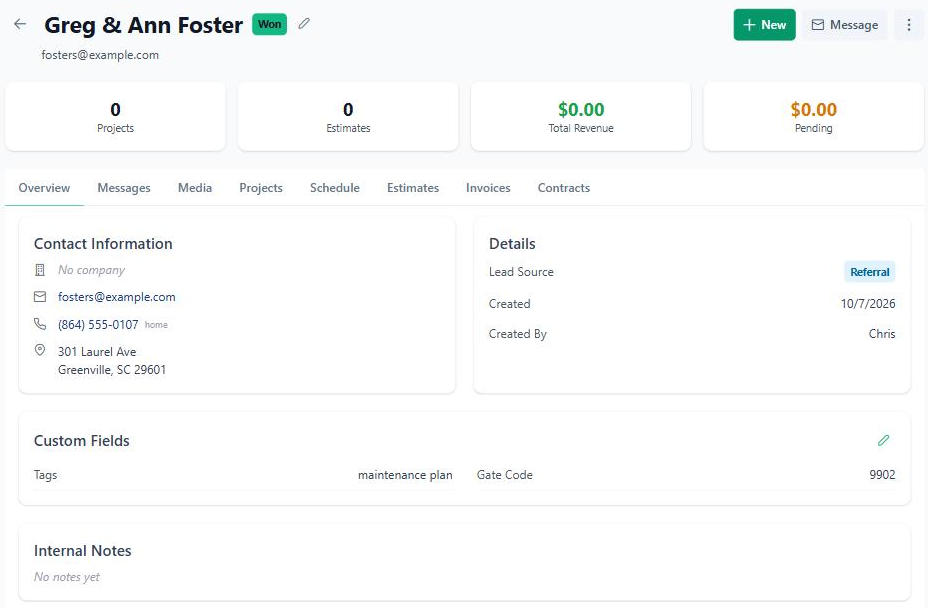Click the 'No company' placeholder text
This screenshot has width=928, height=608.
(92, 270)
